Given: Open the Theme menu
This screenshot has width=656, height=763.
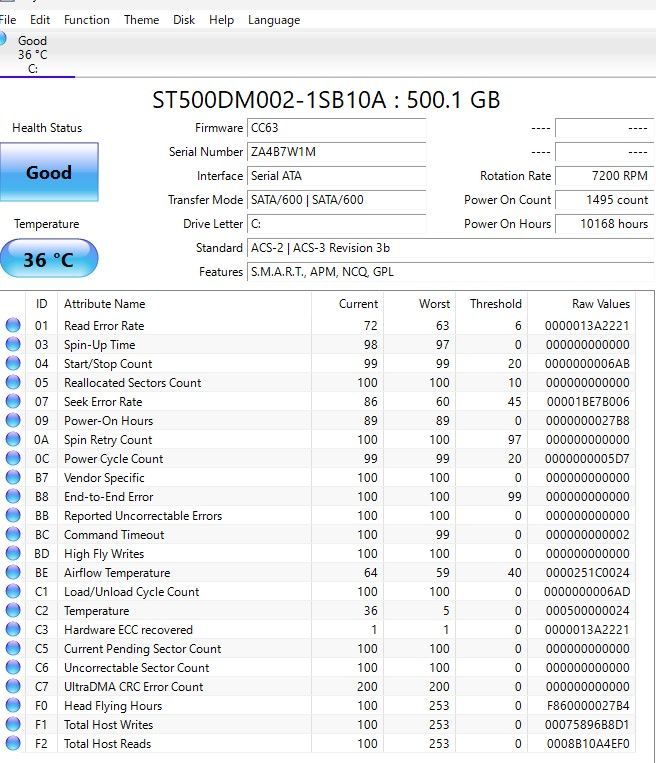Looking at the screenshot, I should pyautogui.click(x=141, y=20).
